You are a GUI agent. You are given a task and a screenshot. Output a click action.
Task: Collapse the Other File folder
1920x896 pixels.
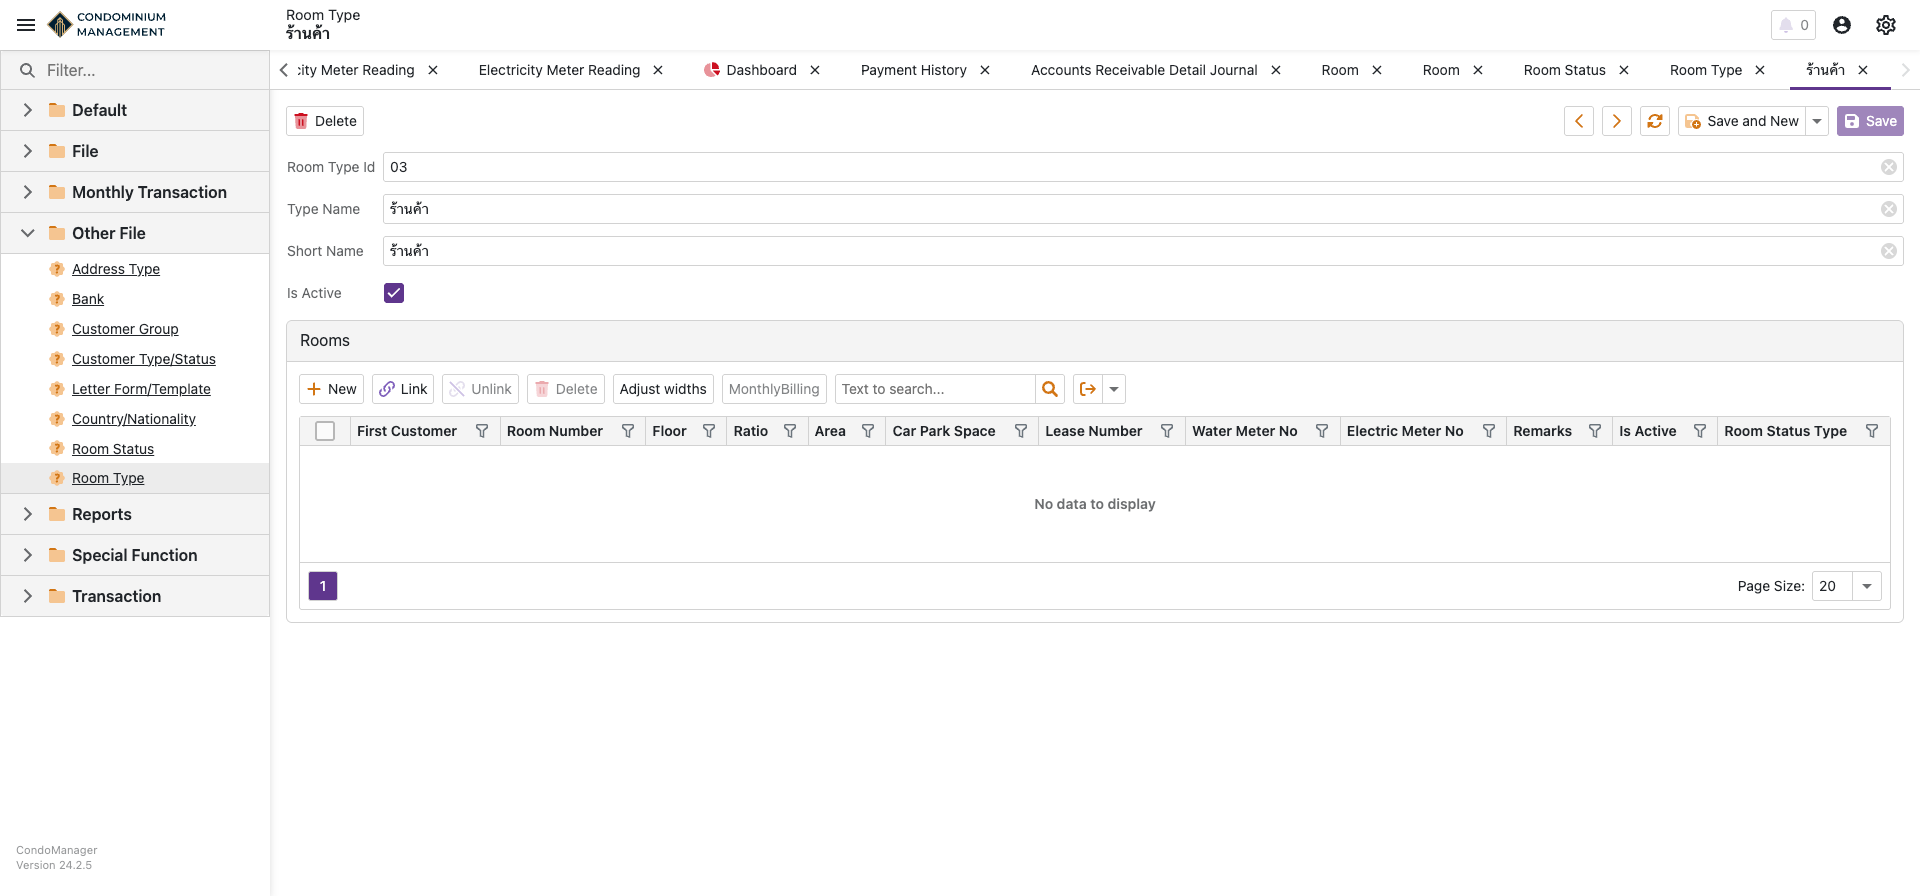[28, 233]
